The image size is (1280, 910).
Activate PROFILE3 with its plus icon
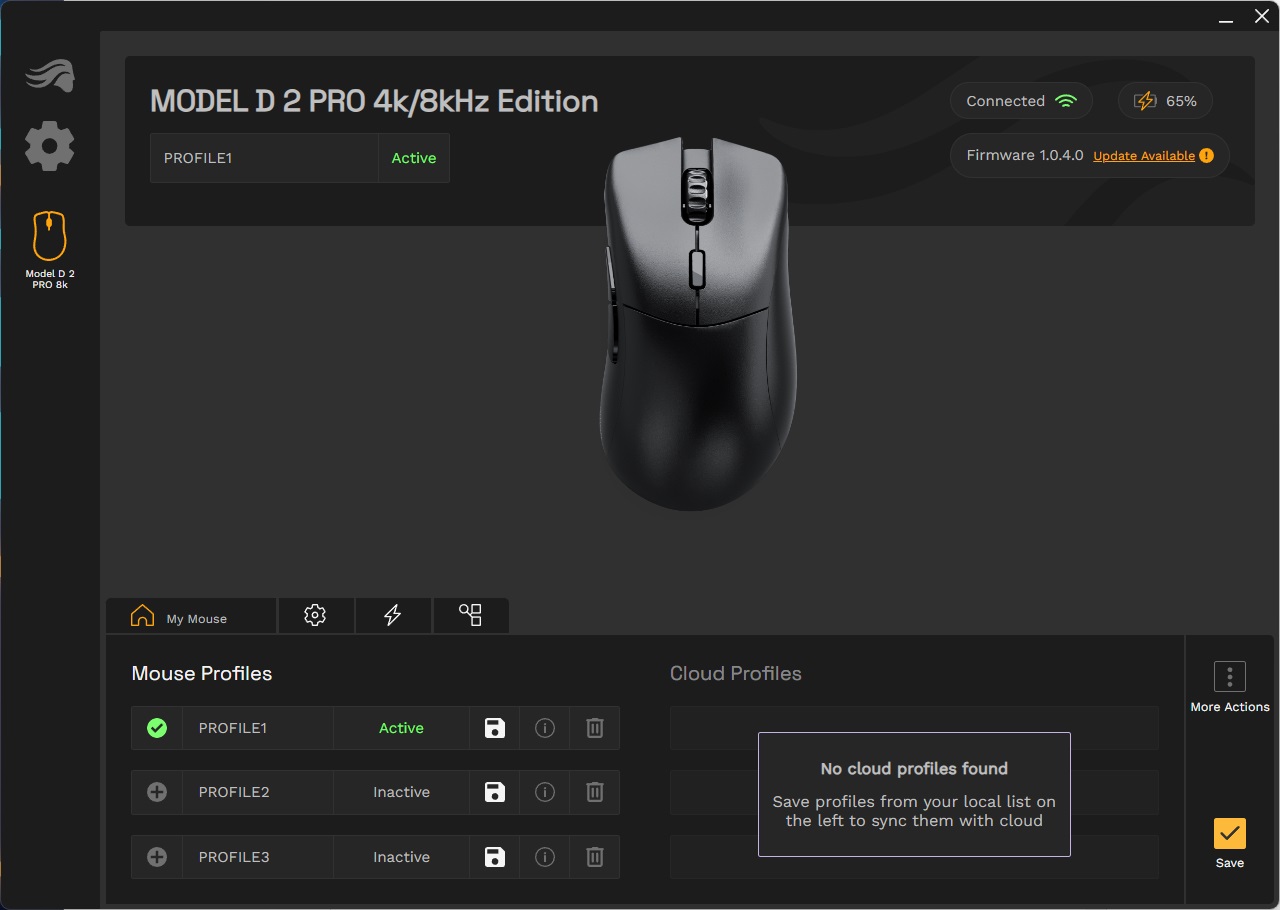tap(157, 857)
